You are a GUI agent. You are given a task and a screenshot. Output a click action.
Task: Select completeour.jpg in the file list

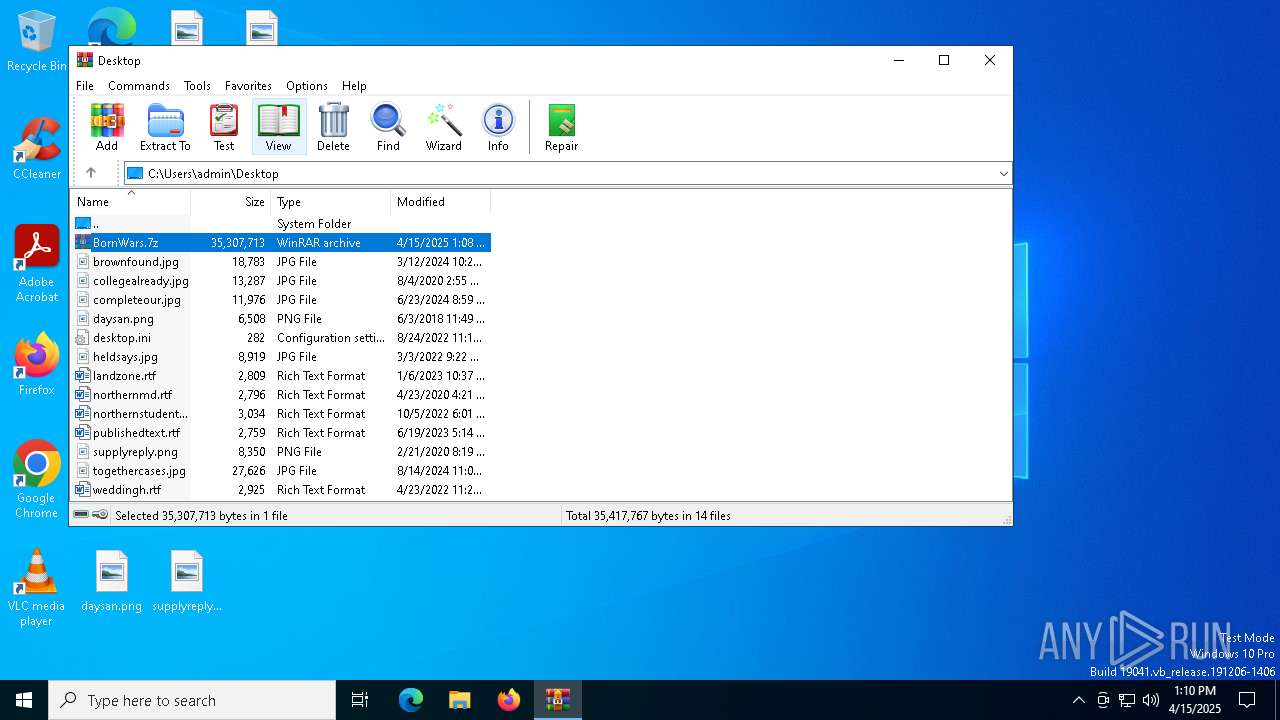281,300
